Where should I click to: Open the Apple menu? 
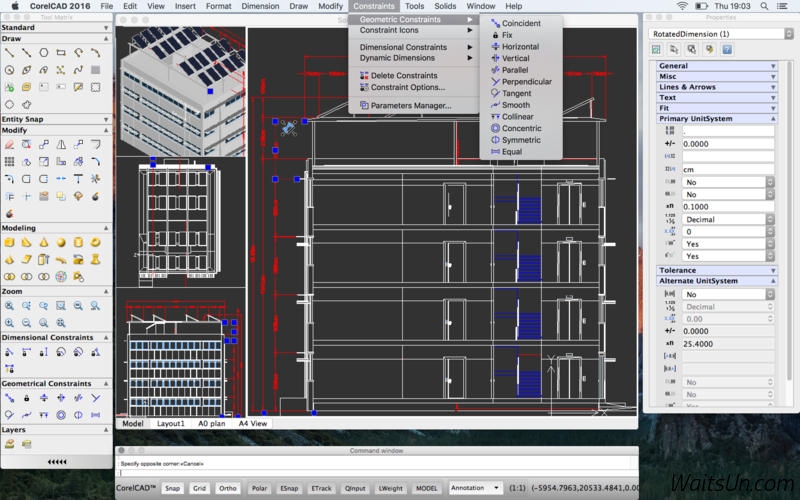[14, 6]
